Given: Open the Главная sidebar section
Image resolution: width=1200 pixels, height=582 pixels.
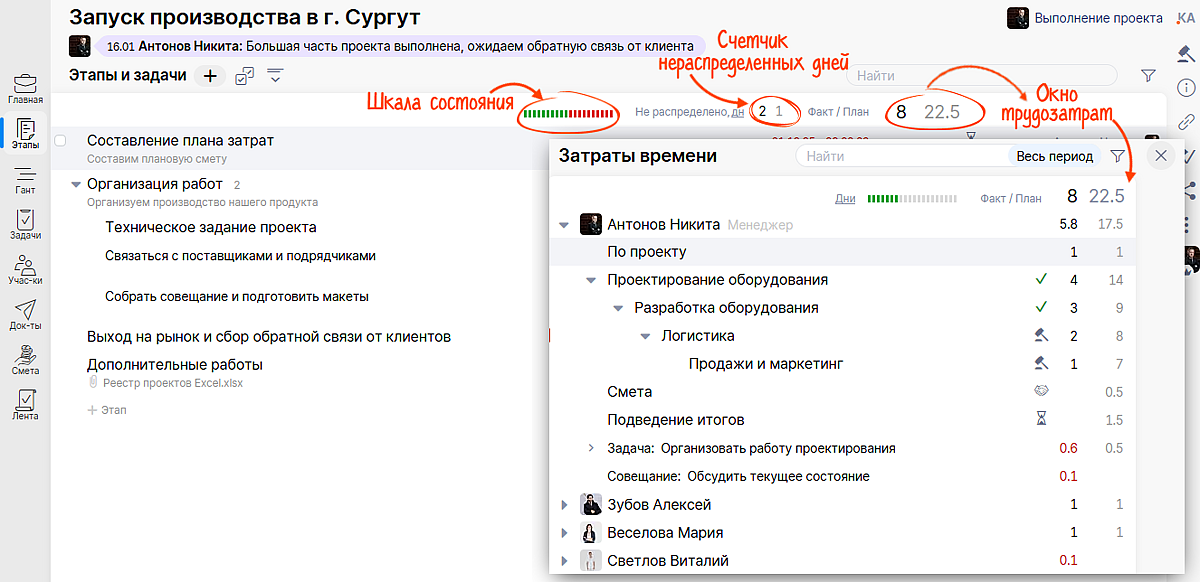Looking at the screenshot, I should (25, 88).
